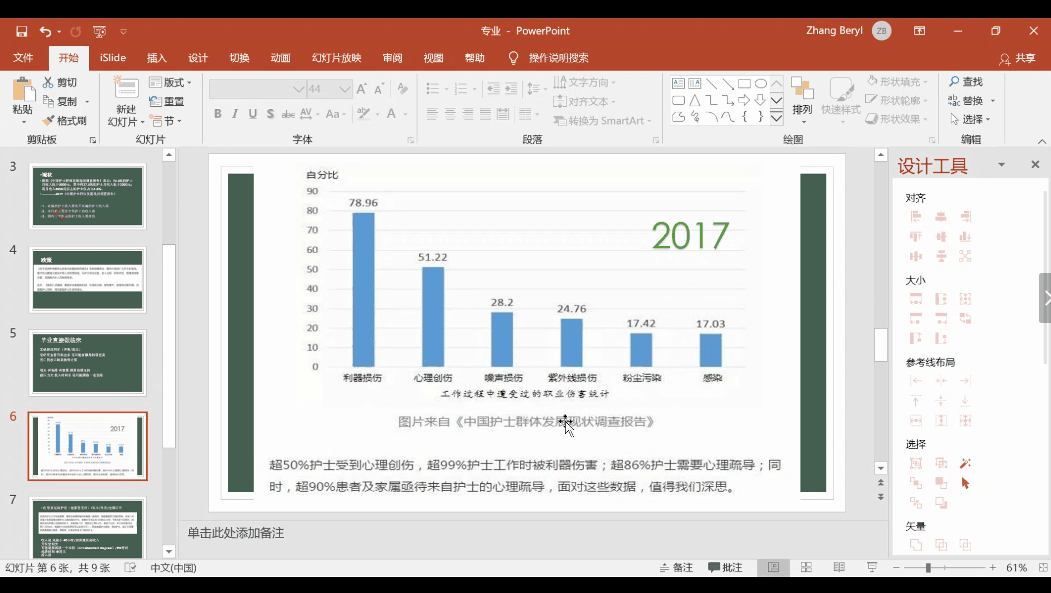Switch to the Design (设计) tab
Image resolution: width=1051 pixels, height=593 pixels.
coord(198,58)
